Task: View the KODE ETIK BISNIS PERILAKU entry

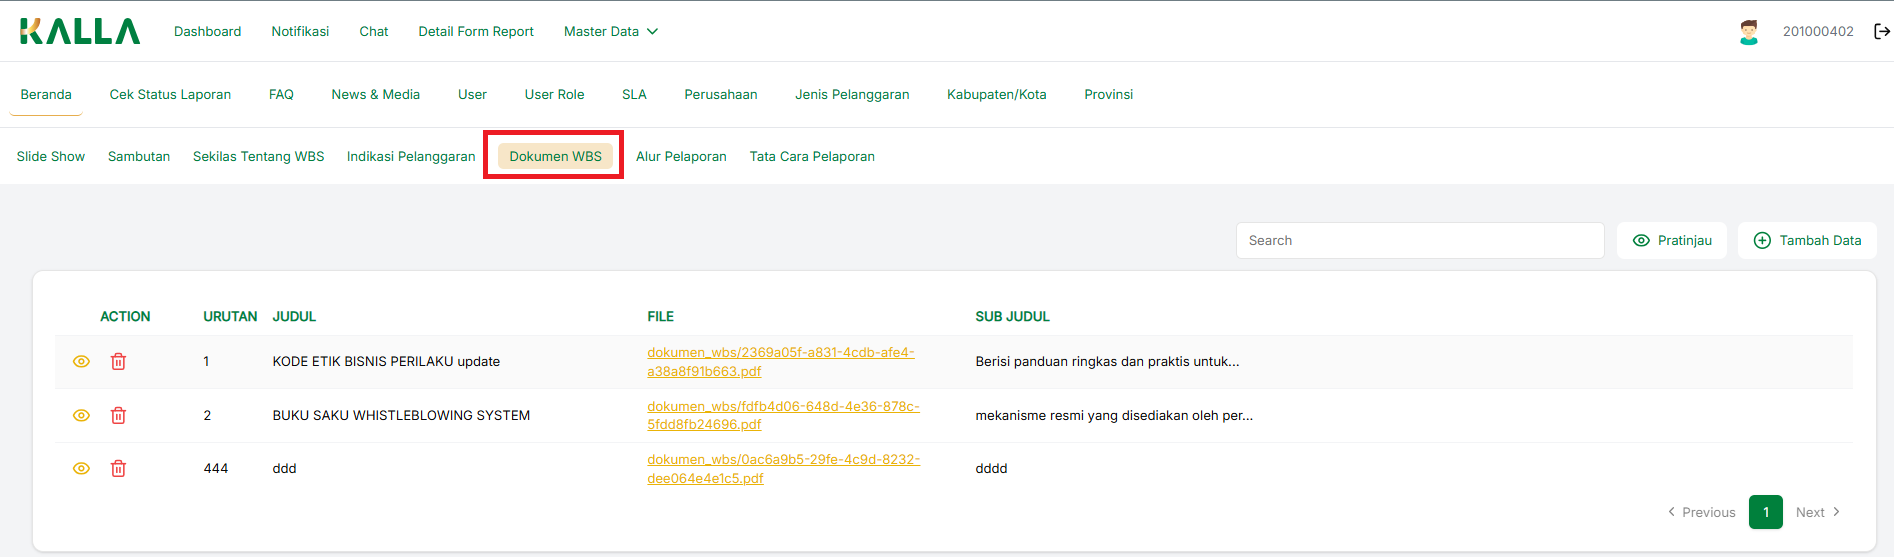Action: click(x=82, y=362)
